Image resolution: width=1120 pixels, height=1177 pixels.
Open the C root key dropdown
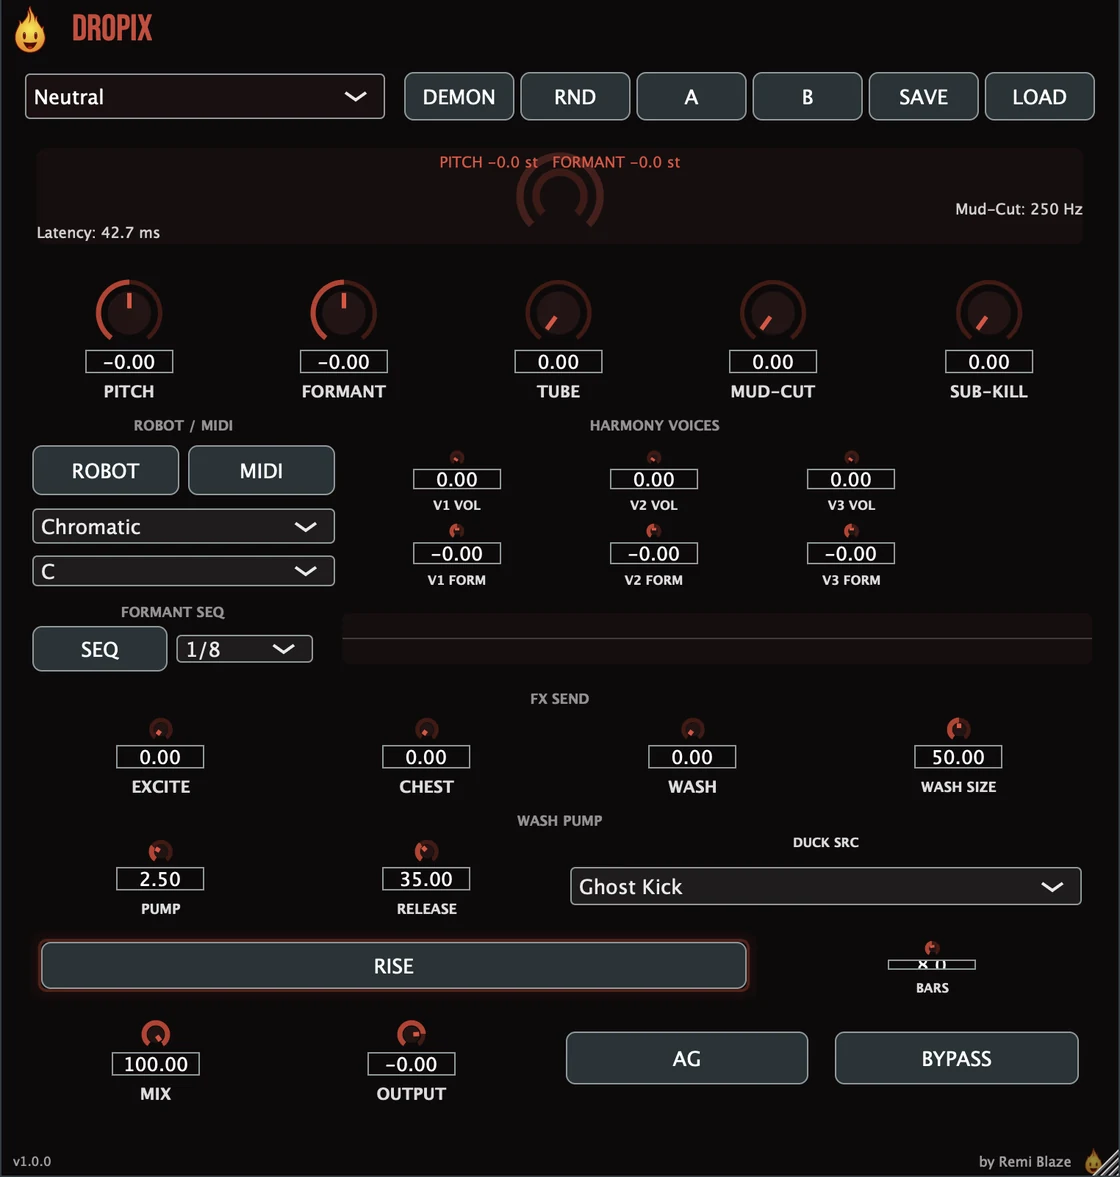pyautogui.click(x=183, y=571)
